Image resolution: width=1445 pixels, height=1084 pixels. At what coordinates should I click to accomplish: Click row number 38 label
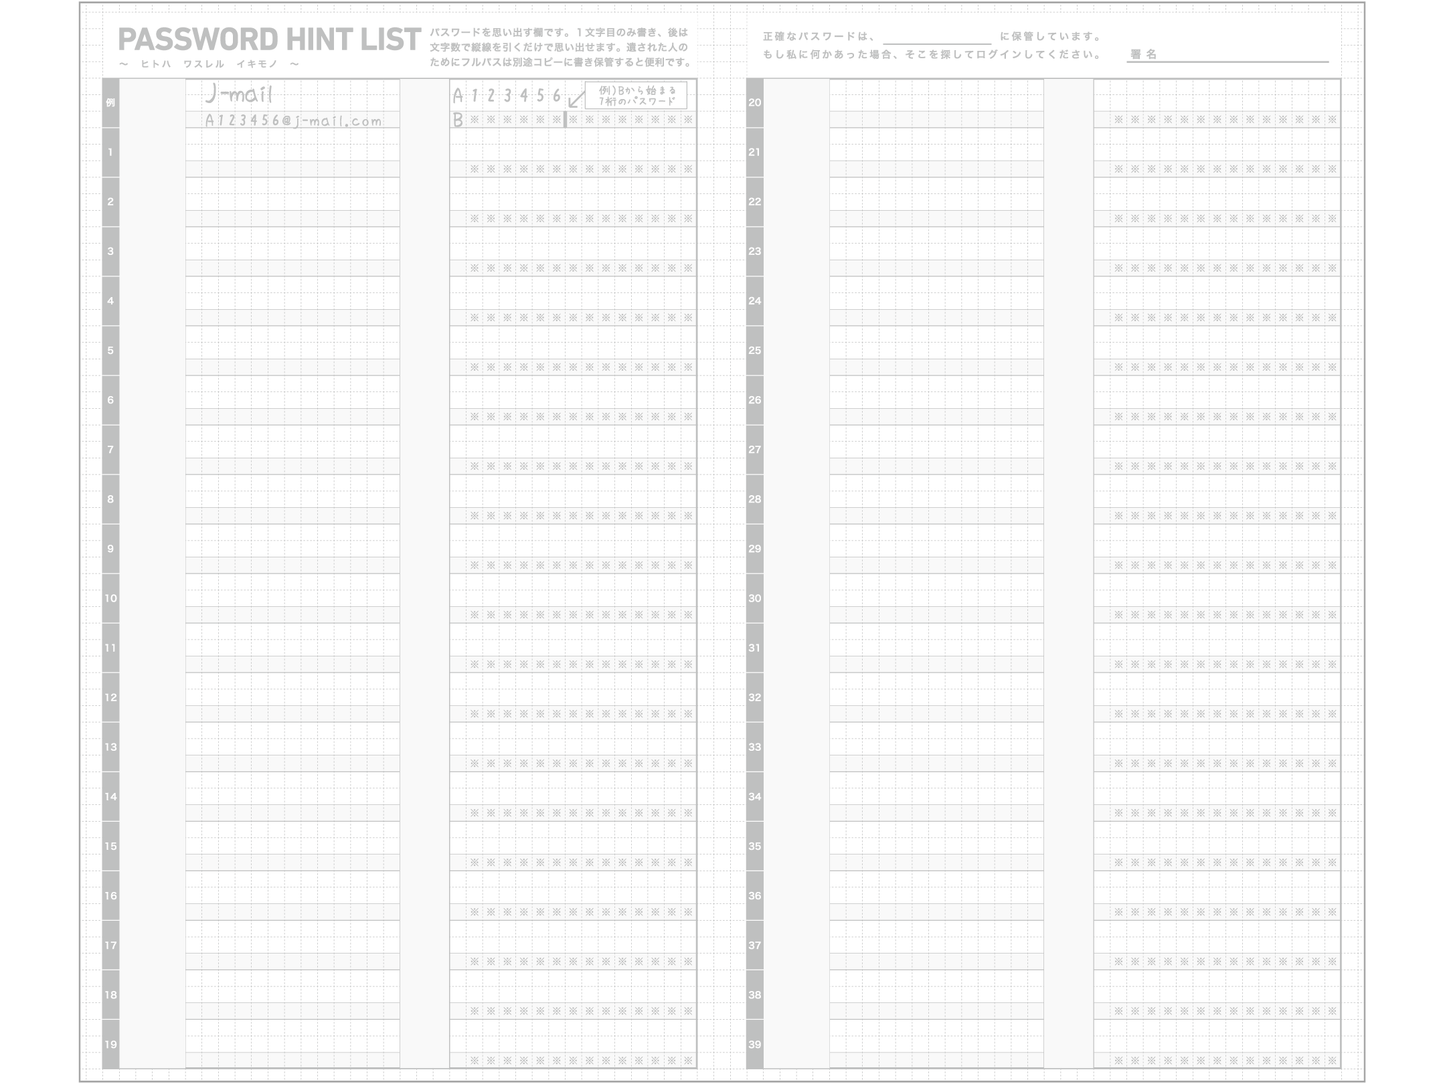[x=755, y=995]
